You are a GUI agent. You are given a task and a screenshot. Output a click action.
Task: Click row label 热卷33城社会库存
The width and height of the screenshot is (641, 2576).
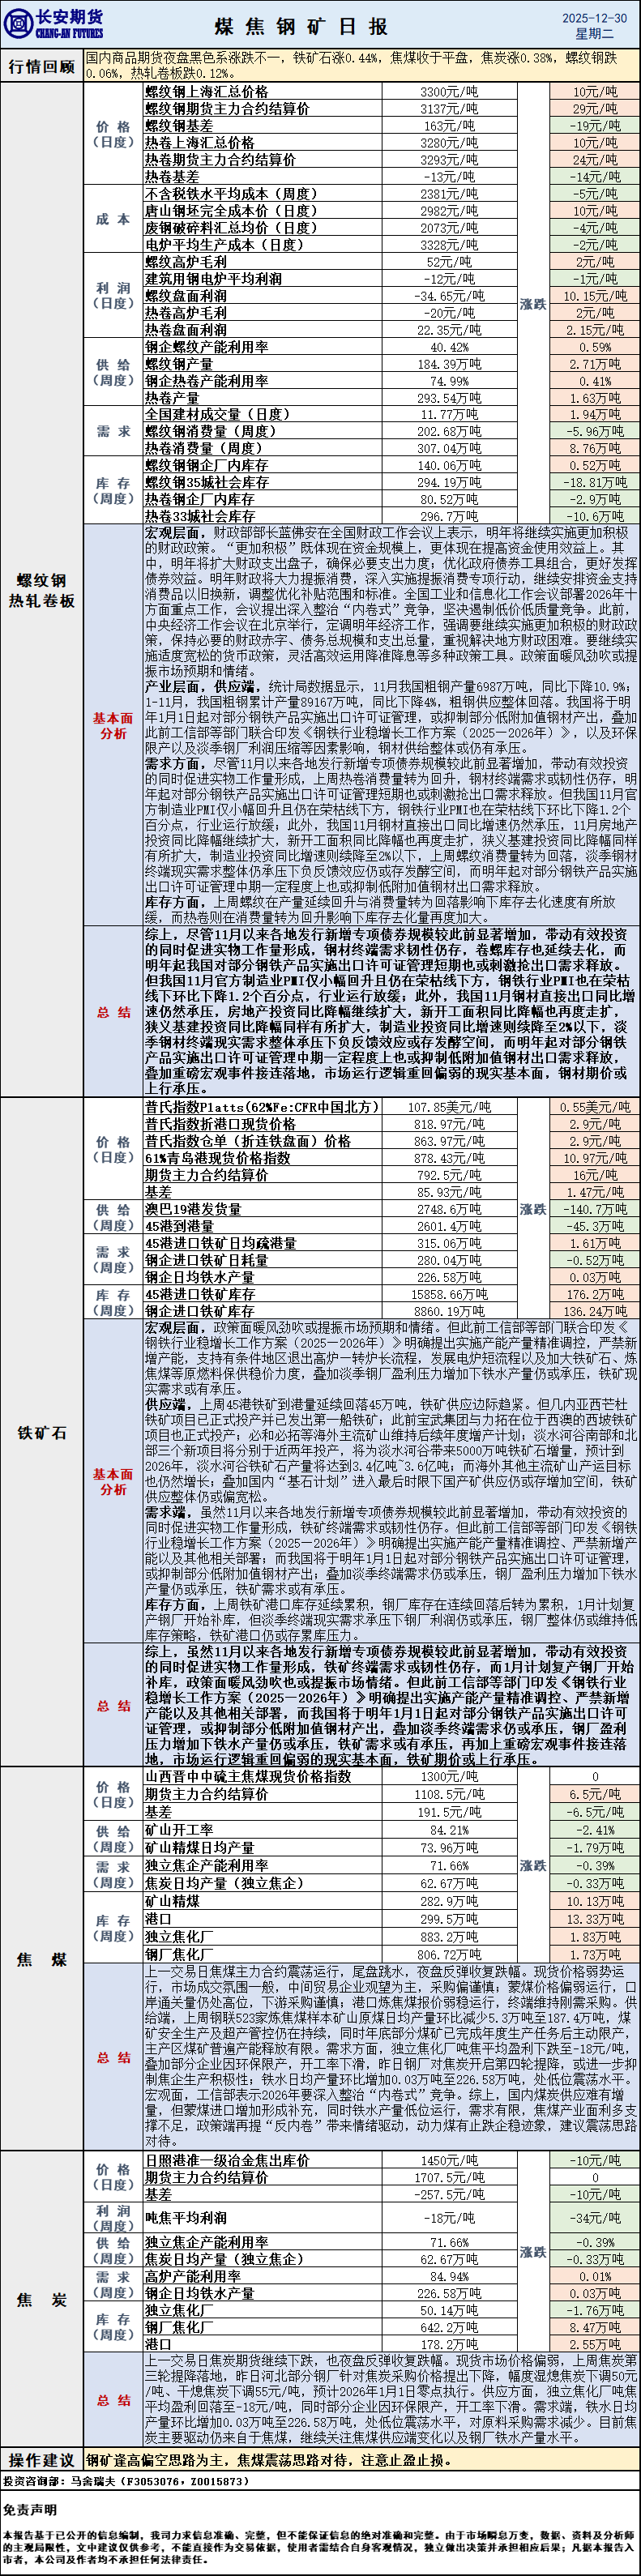point(200,516)
